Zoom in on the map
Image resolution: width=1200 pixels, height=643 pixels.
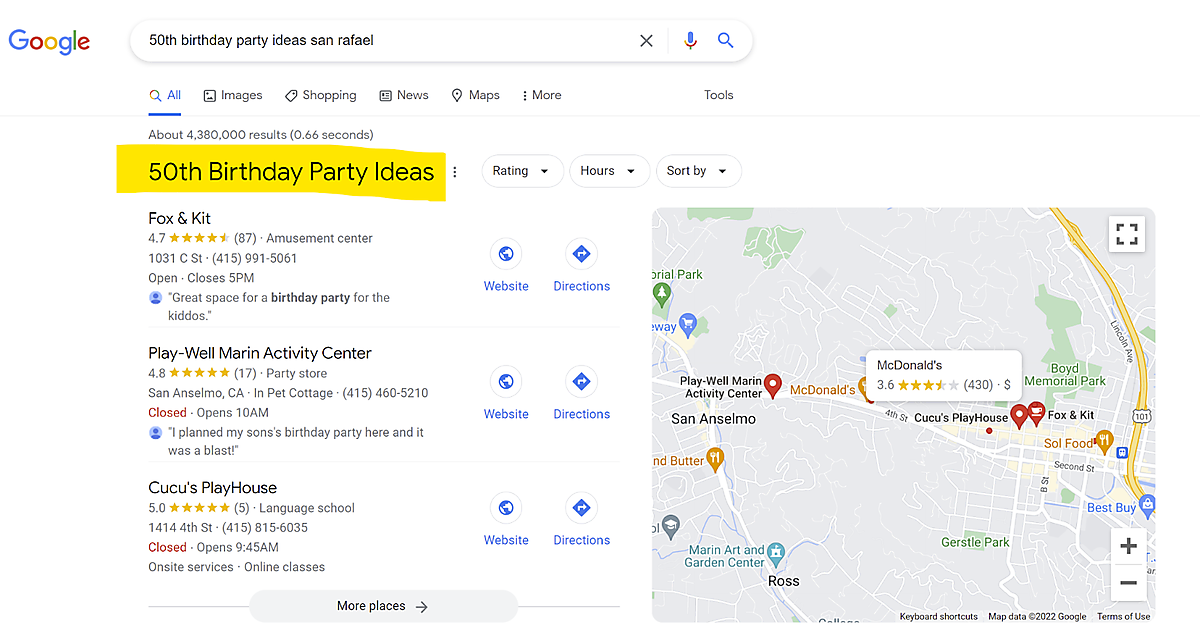pos(1128,546)
